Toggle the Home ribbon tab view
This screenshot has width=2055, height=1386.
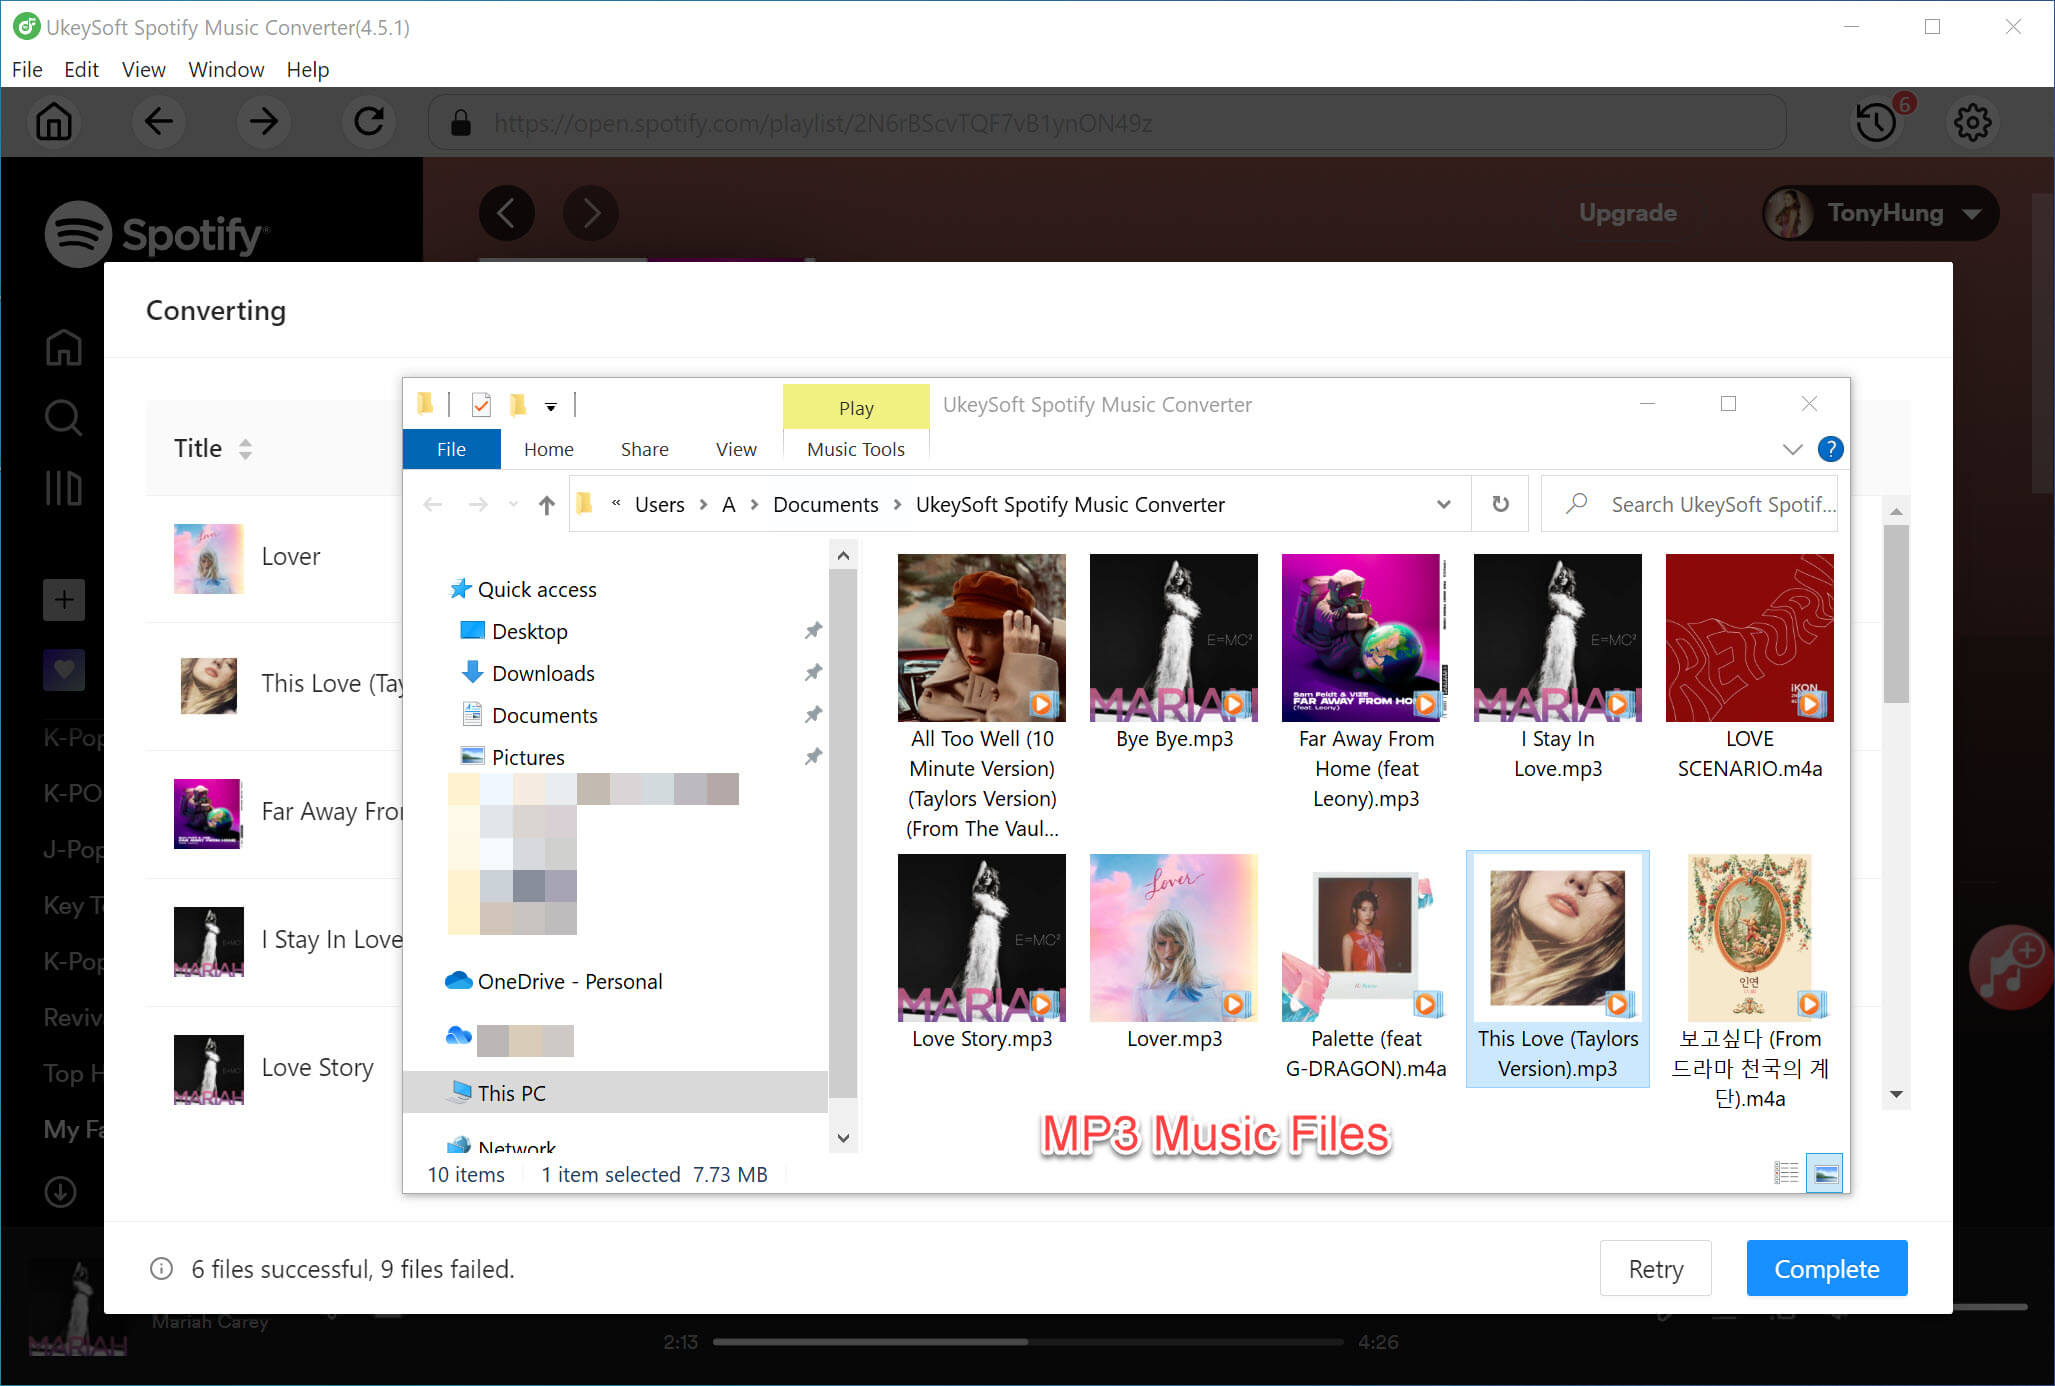(546, 450)
